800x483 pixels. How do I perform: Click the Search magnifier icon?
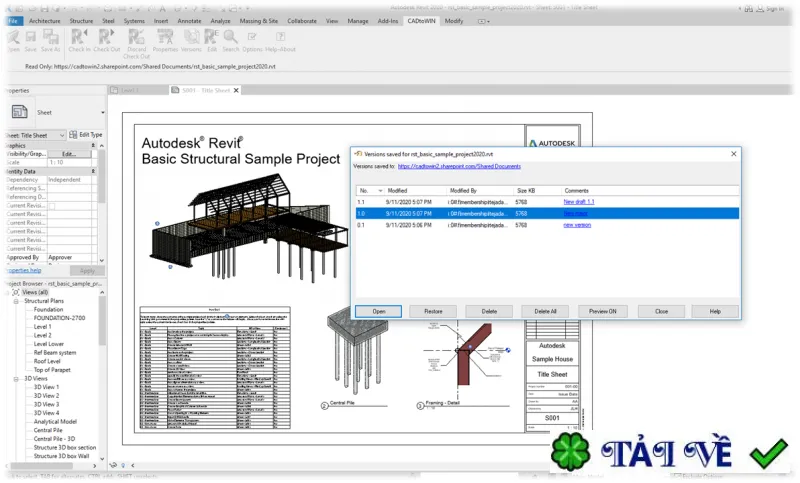[x=231, y=41]
